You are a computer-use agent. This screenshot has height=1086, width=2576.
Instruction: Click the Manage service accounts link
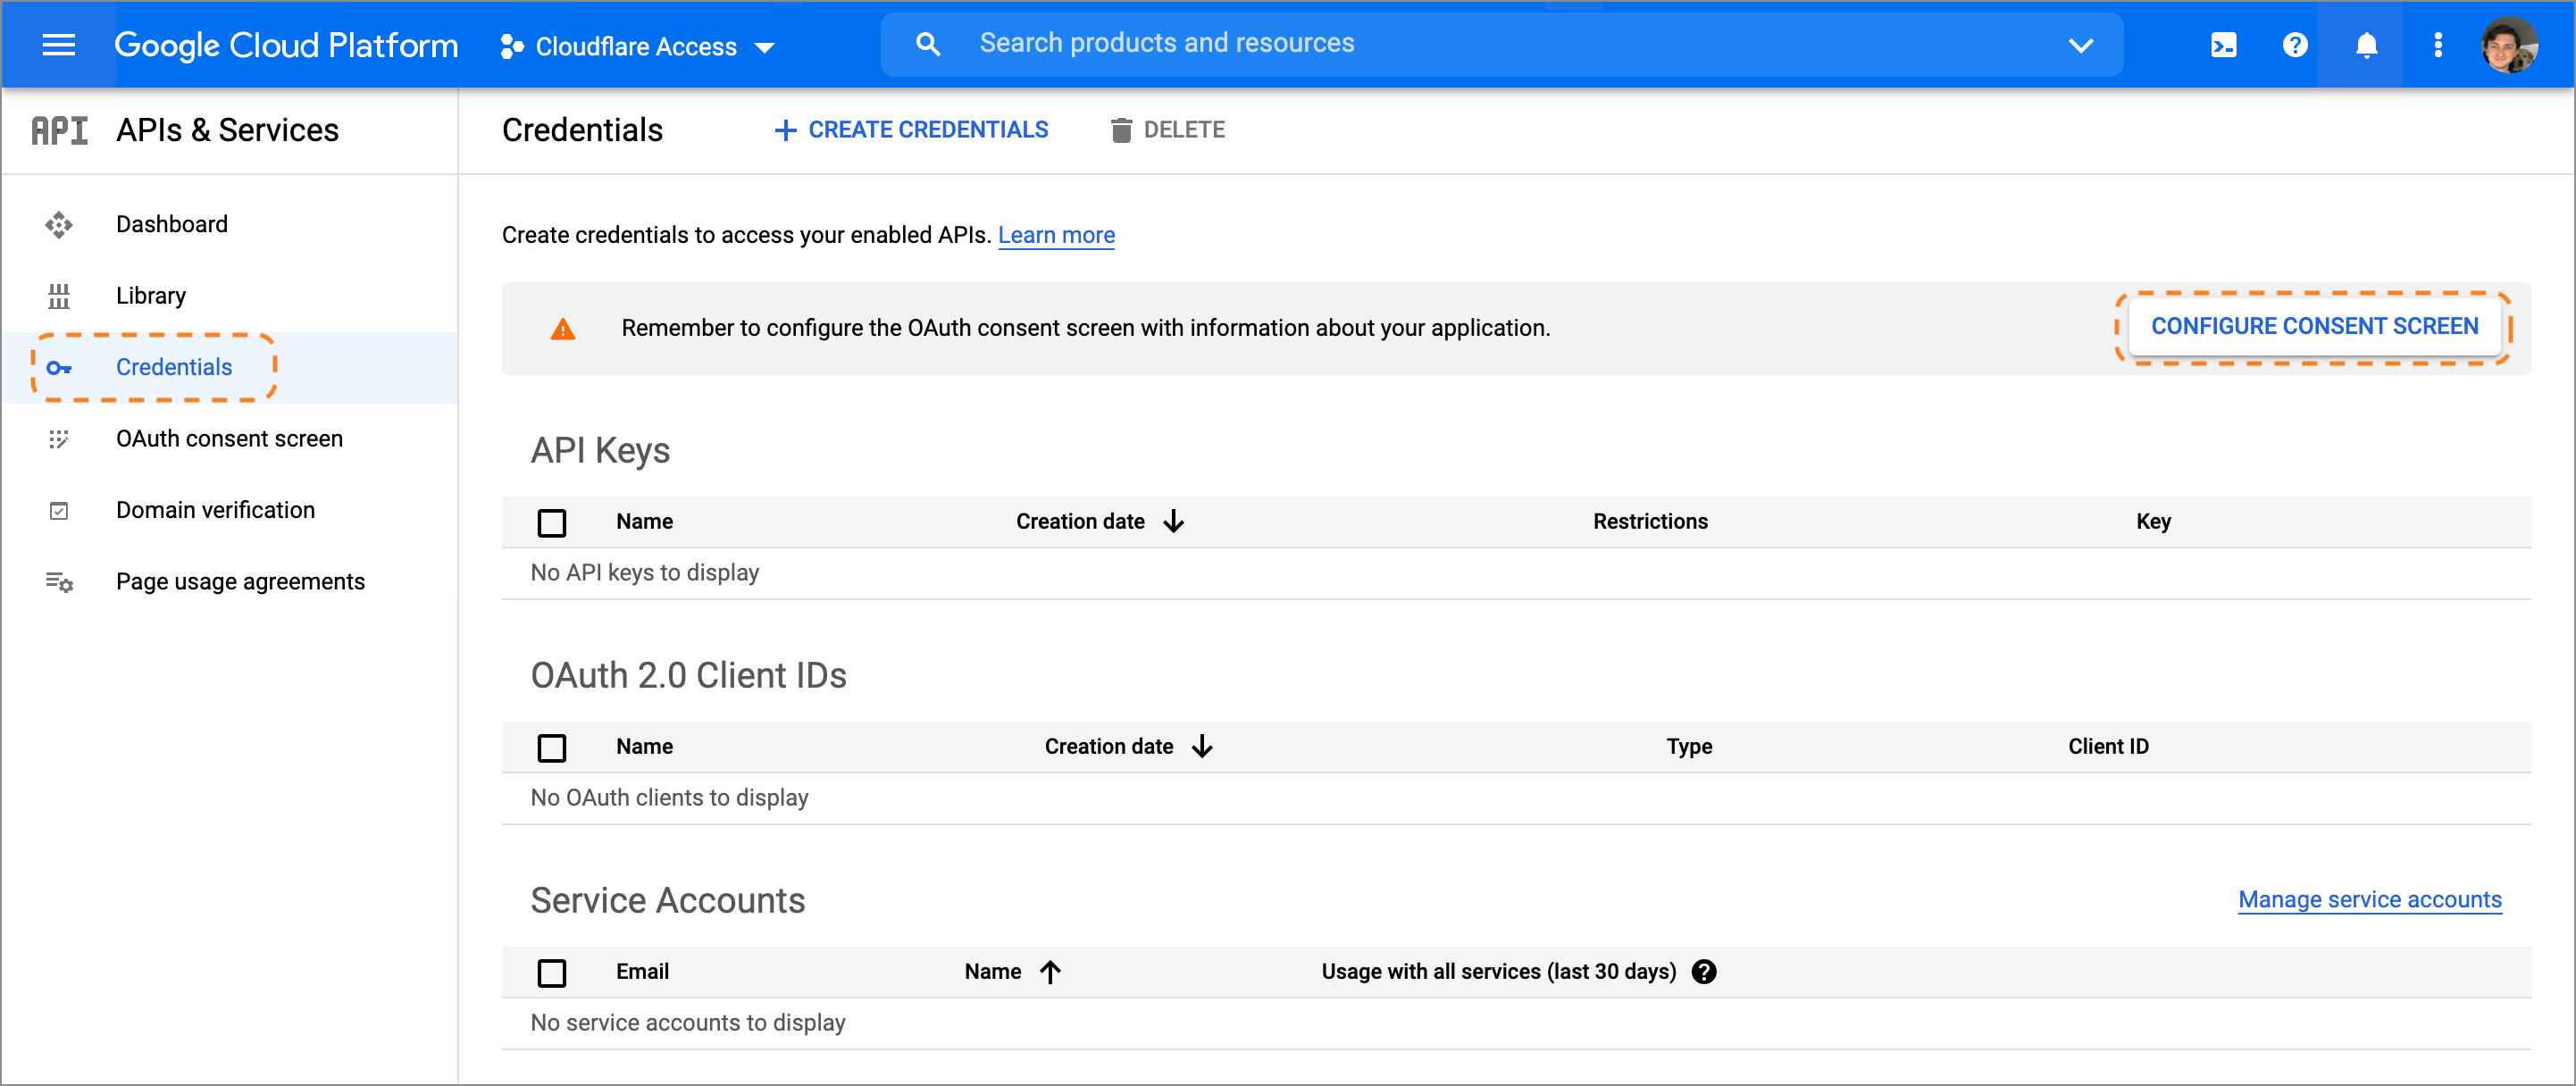click(x=2369, y=897)
